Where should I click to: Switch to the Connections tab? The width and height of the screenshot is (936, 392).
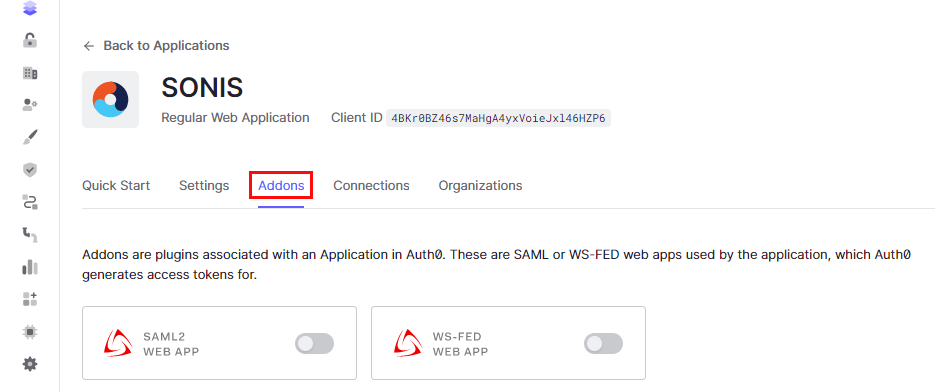pyautogui.click(x=371, y=186)
